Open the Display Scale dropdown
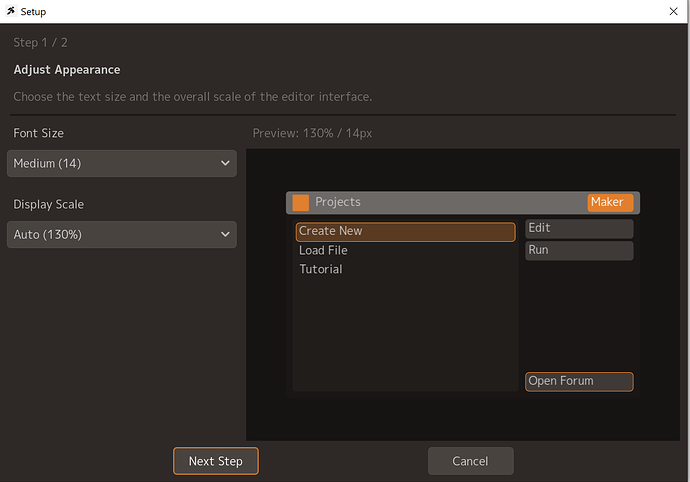The width and height of the screenshot is (690, 482). (x=121, y=235)
